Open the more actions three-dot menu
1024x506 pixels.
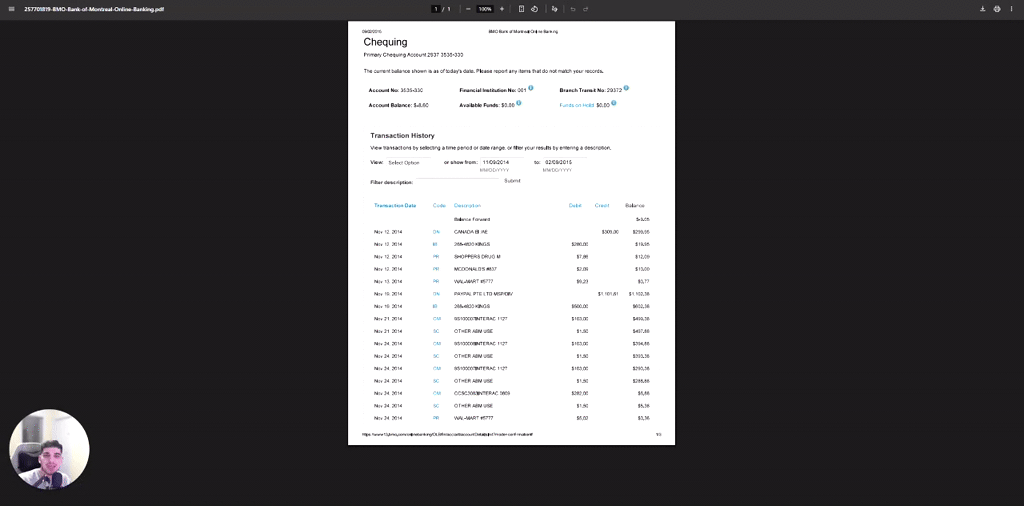click(x=1012, y=9)
